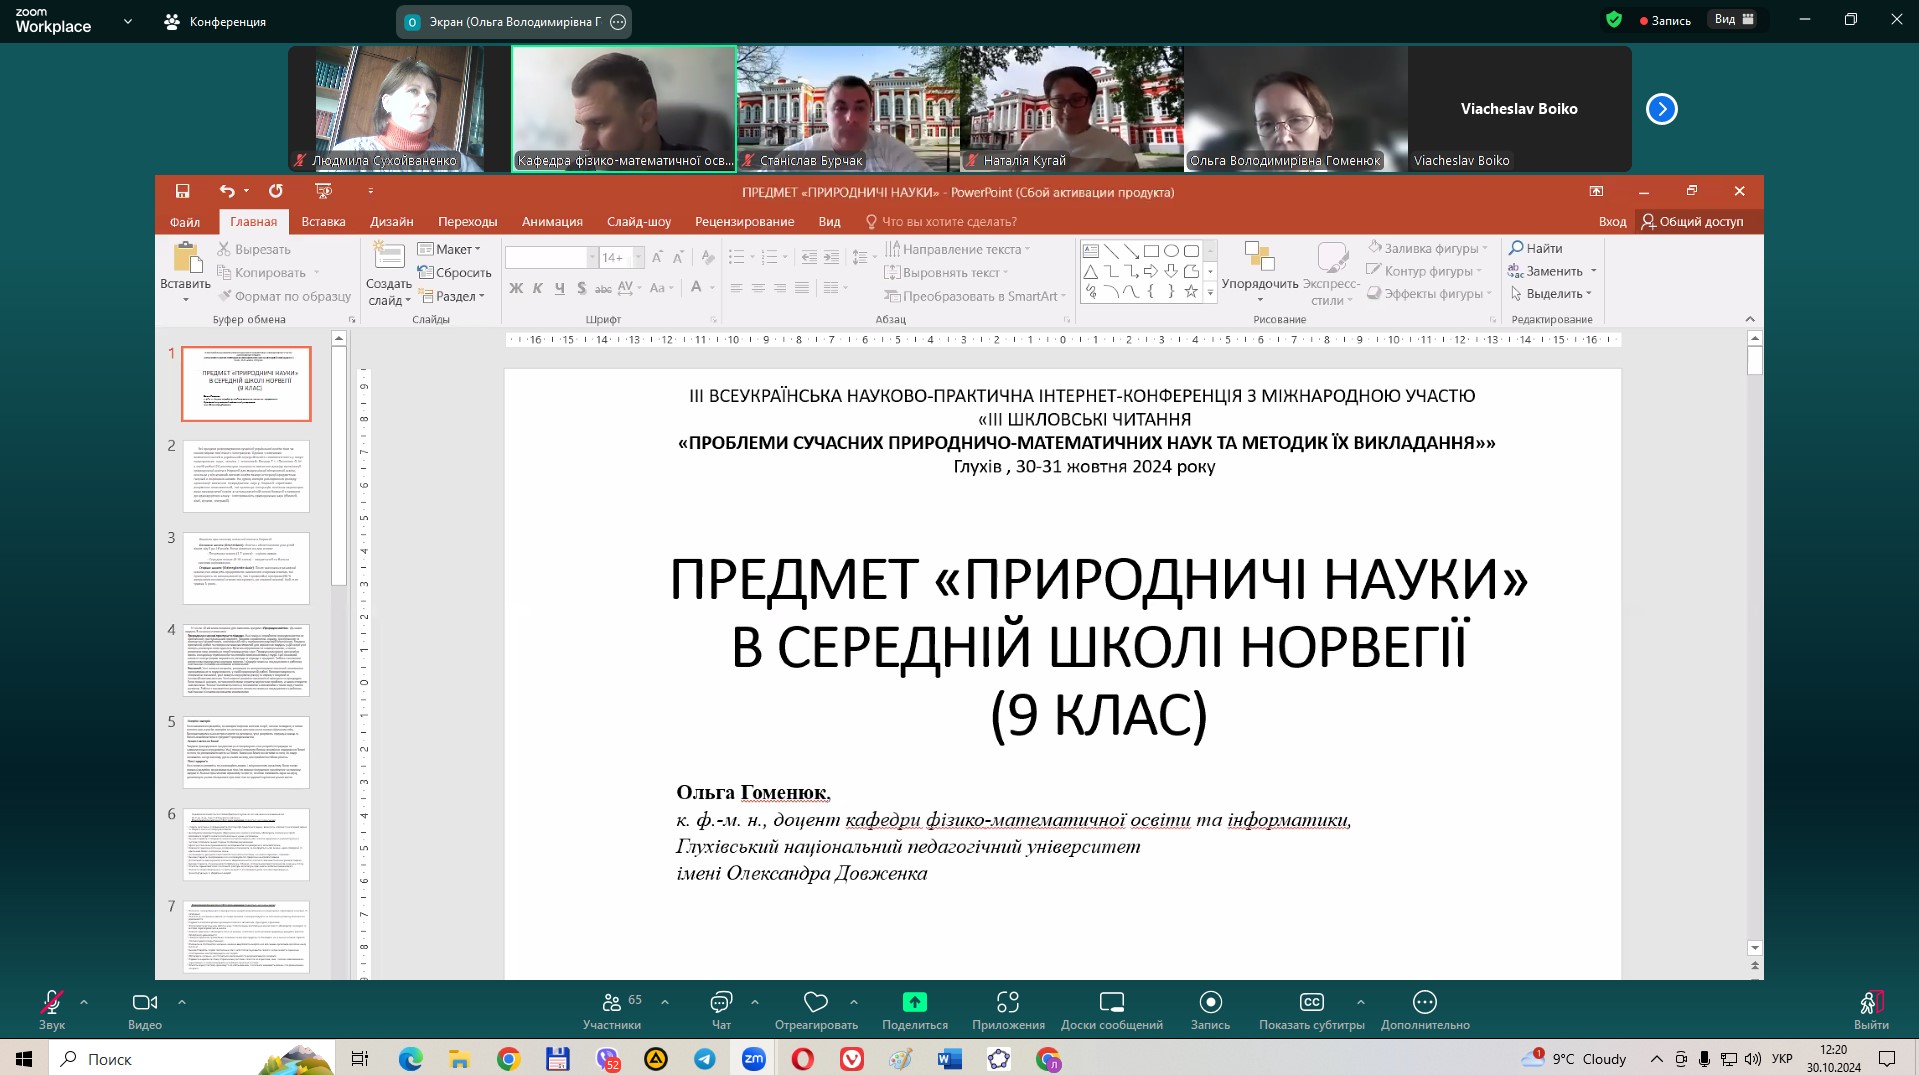Toggle italic (К) formatting
The image size is (1919, 1075).
[x=537, y=288]
